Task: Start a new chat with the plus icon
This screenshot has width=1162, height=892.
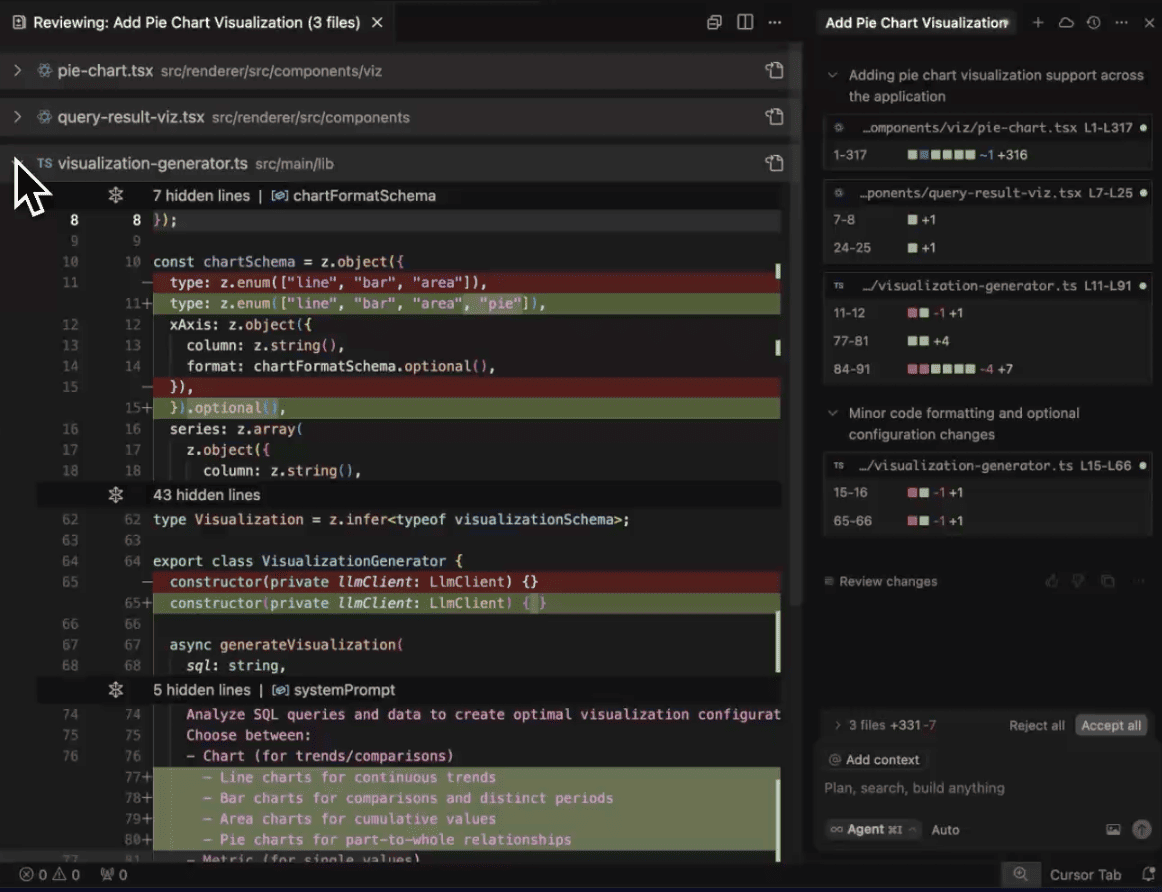Action: point(1038,22)
